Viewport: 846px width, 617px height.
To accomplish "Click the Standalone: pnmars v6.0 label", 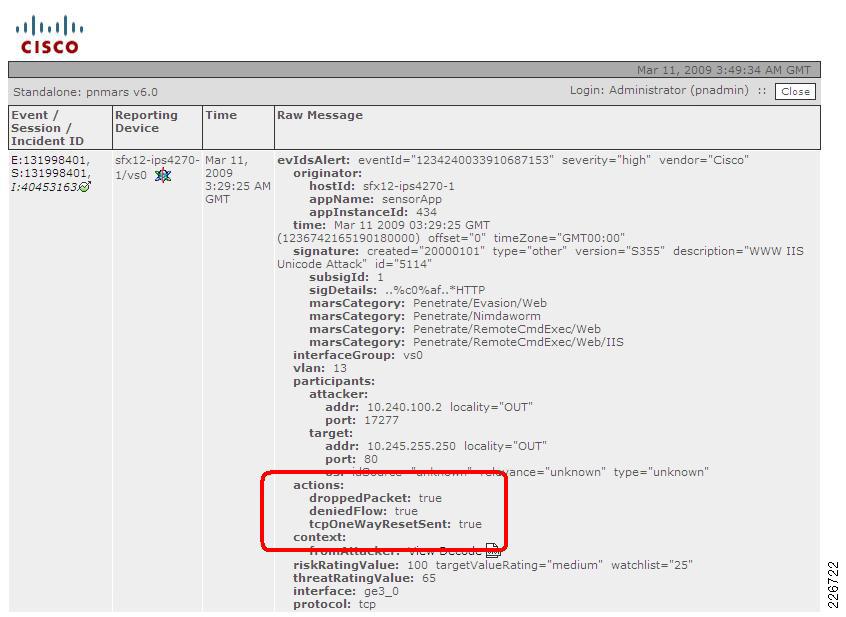I will click(x=85, y=92).
